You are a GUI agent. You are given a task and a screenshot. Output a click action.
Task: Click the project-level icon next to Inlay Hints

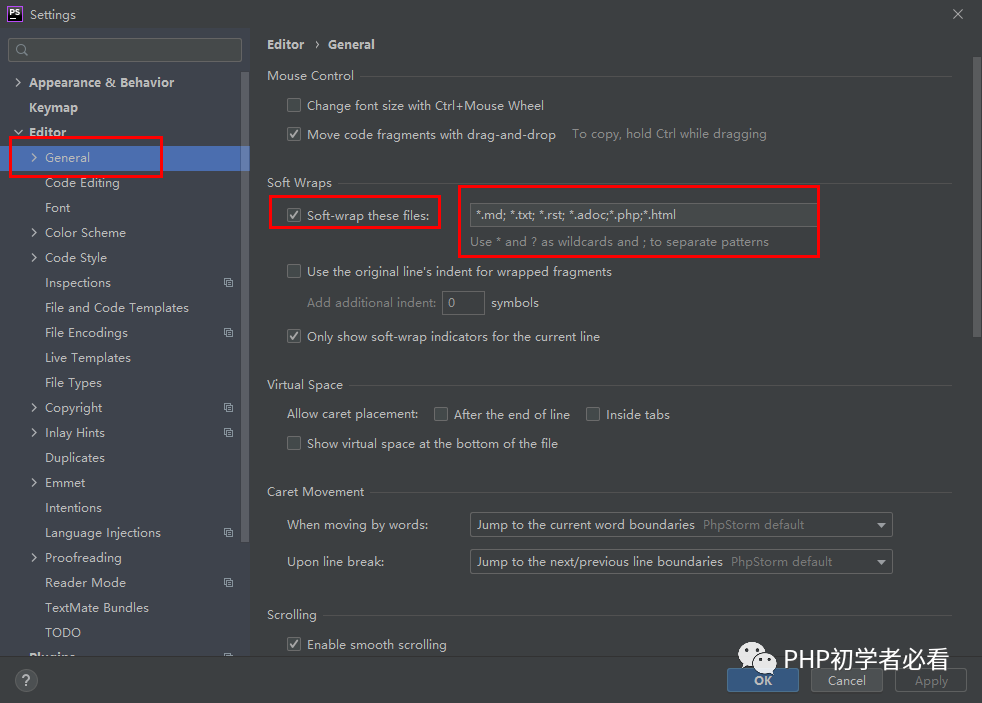pos(229,433)
